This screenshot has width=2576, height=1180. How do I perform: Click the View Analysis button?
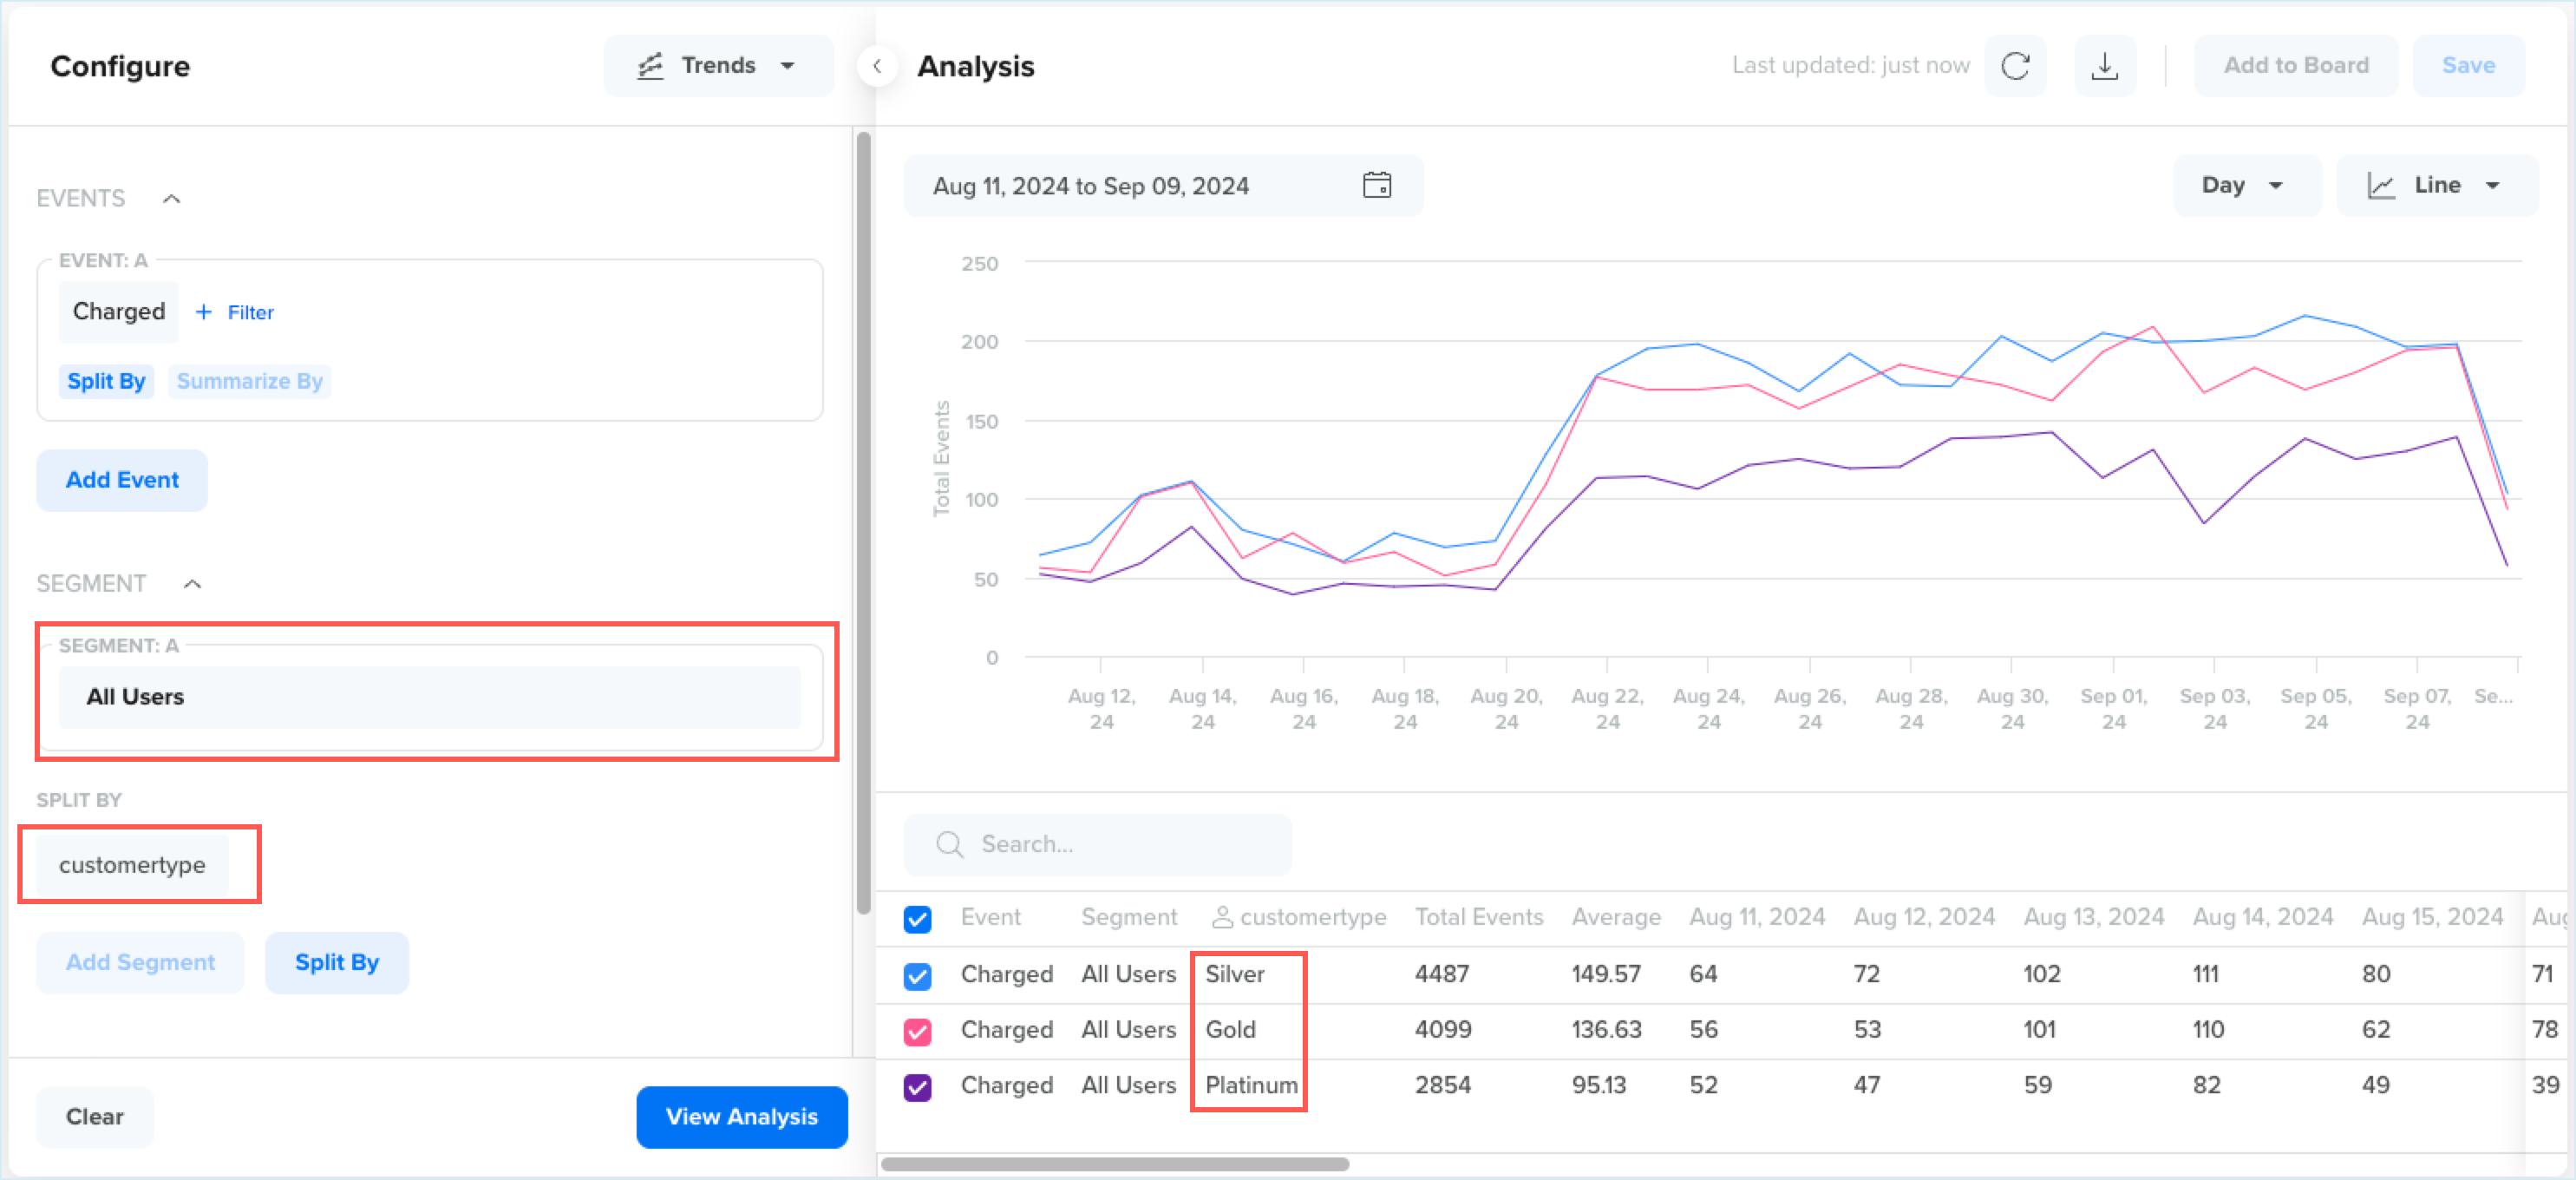[741, 1116]
